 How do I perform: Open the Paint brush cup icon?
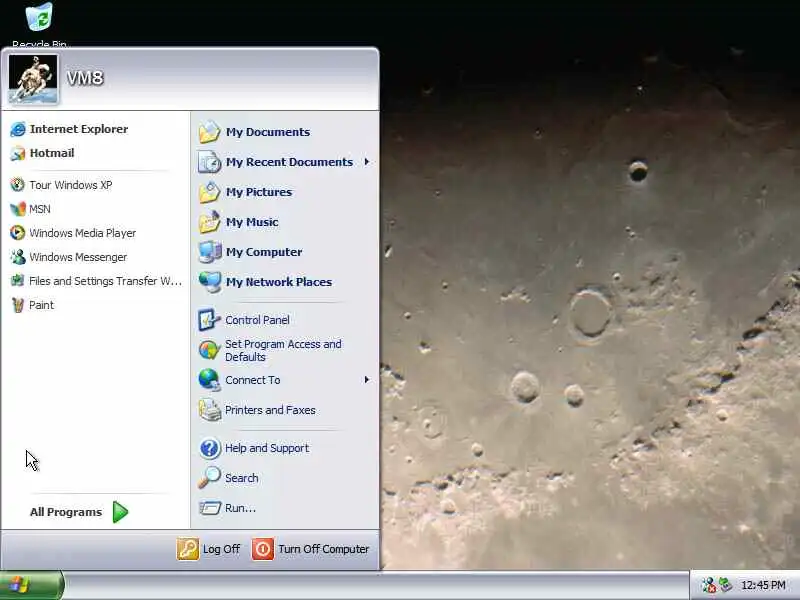(x=17, y=305)
